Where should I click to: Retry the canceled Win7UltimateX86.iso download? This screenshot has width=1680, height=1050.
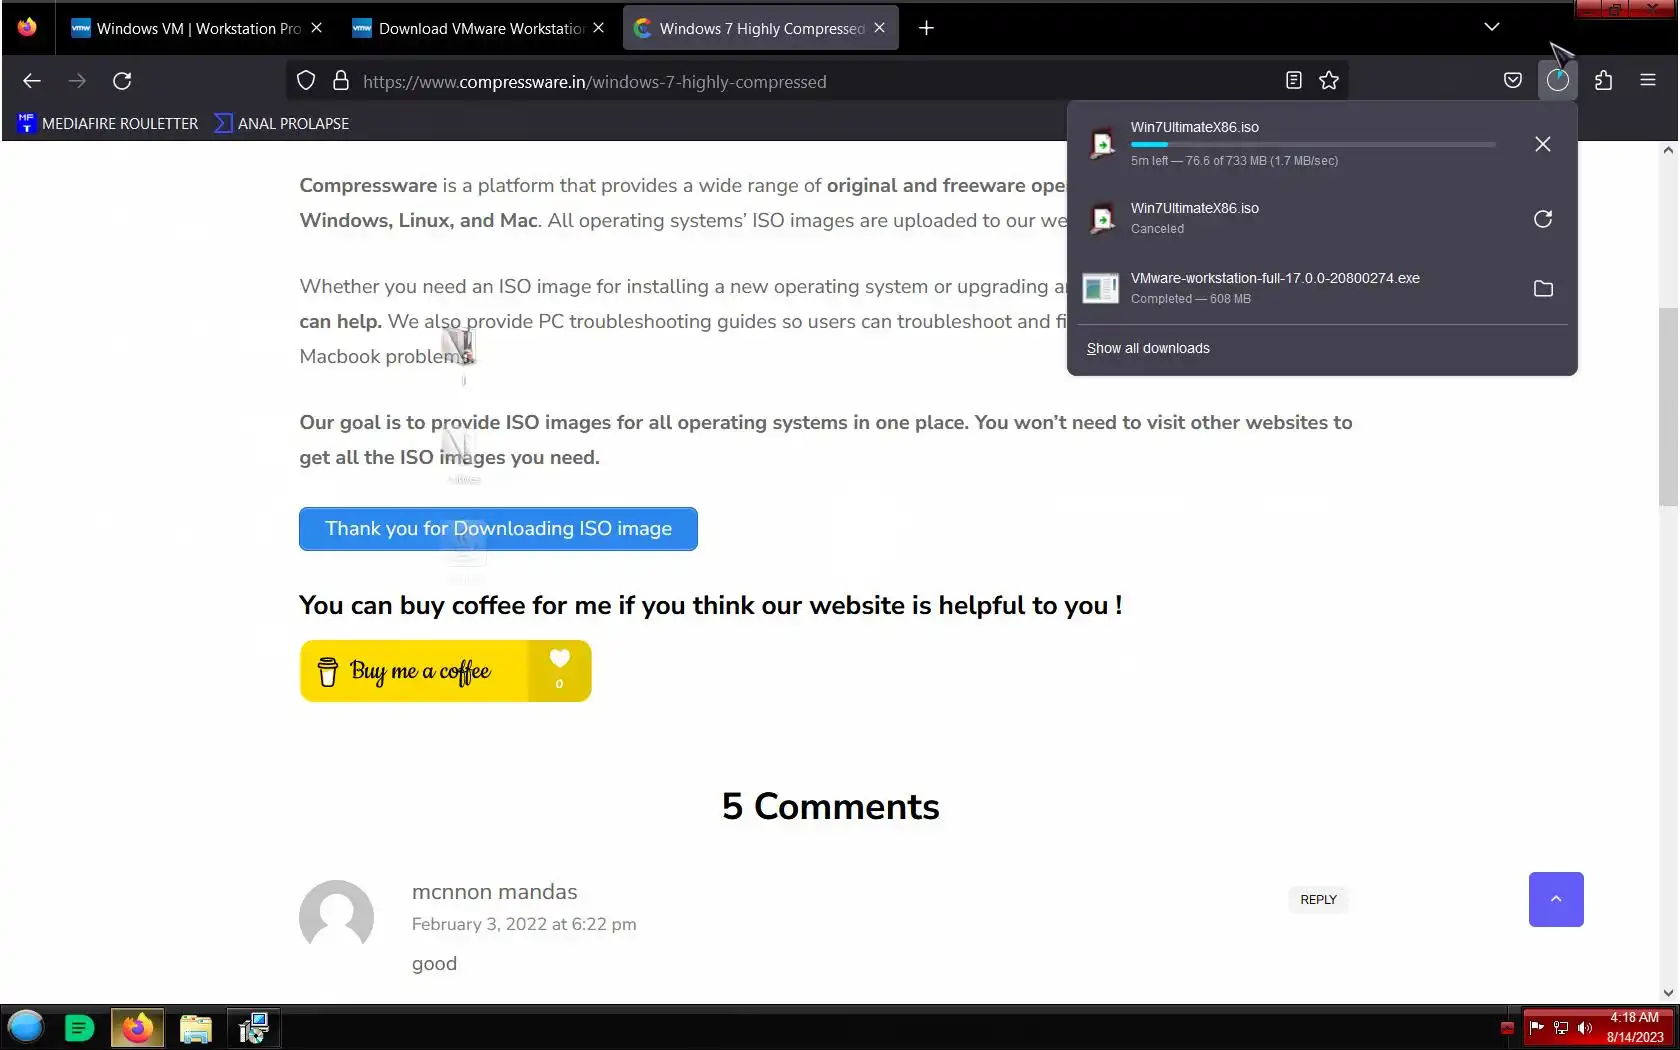[x=1543, y=219]
